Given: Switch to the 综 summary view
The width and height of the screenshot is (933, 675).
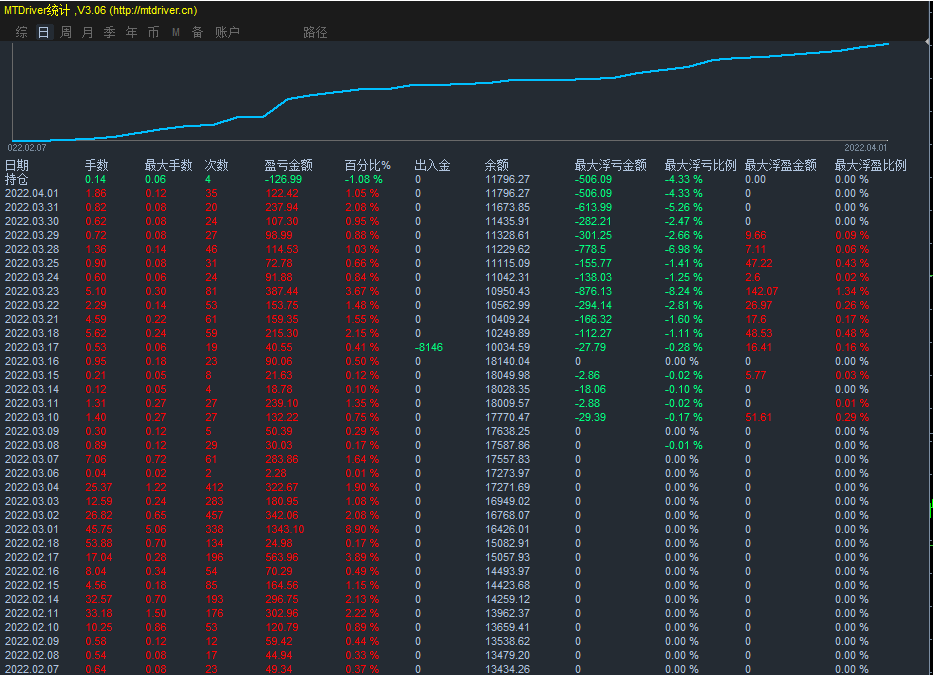Looking at the screenshot, I should point(22,32).
